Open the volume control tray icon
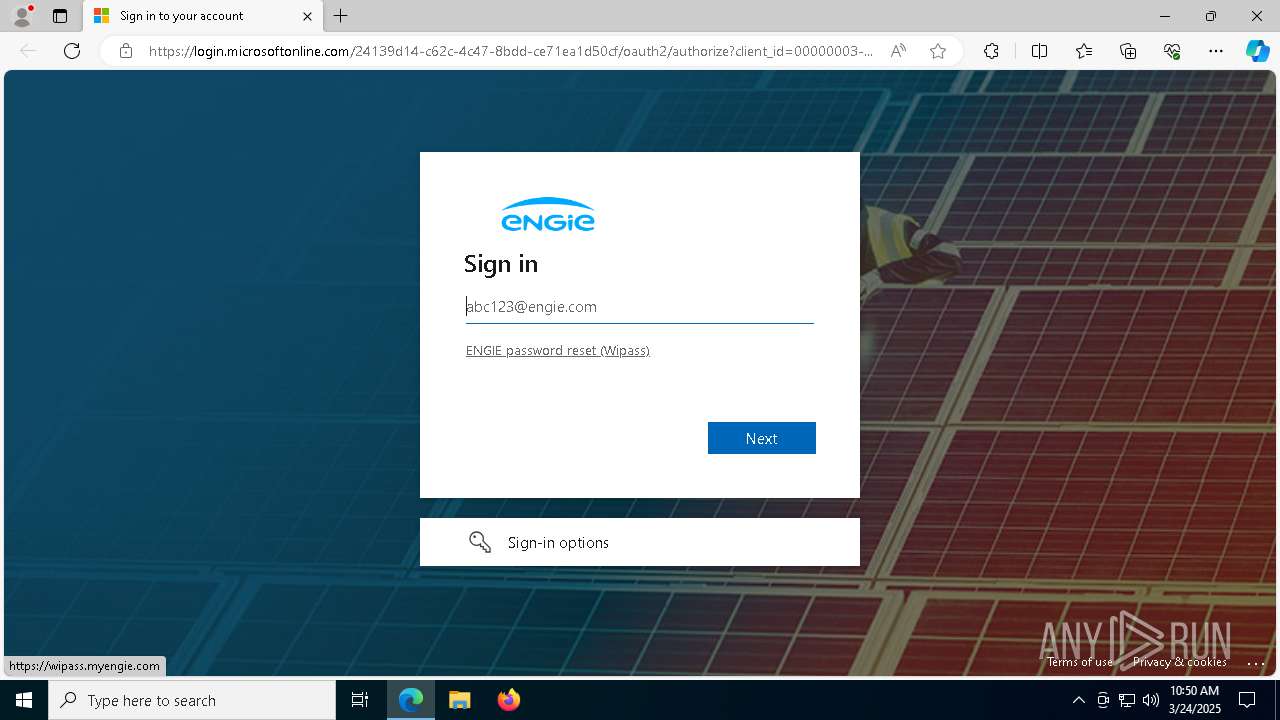 tap(1150, 700)
